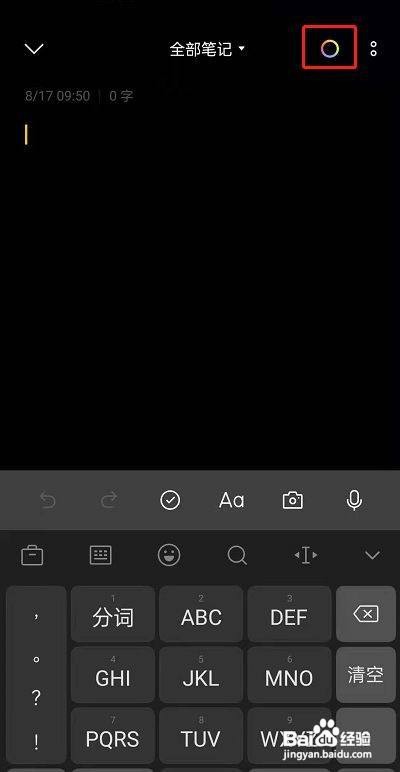The image size is (400, 772).
Task: Expand the 全部笔记 folder dropdown
Action: pos(207,49)
